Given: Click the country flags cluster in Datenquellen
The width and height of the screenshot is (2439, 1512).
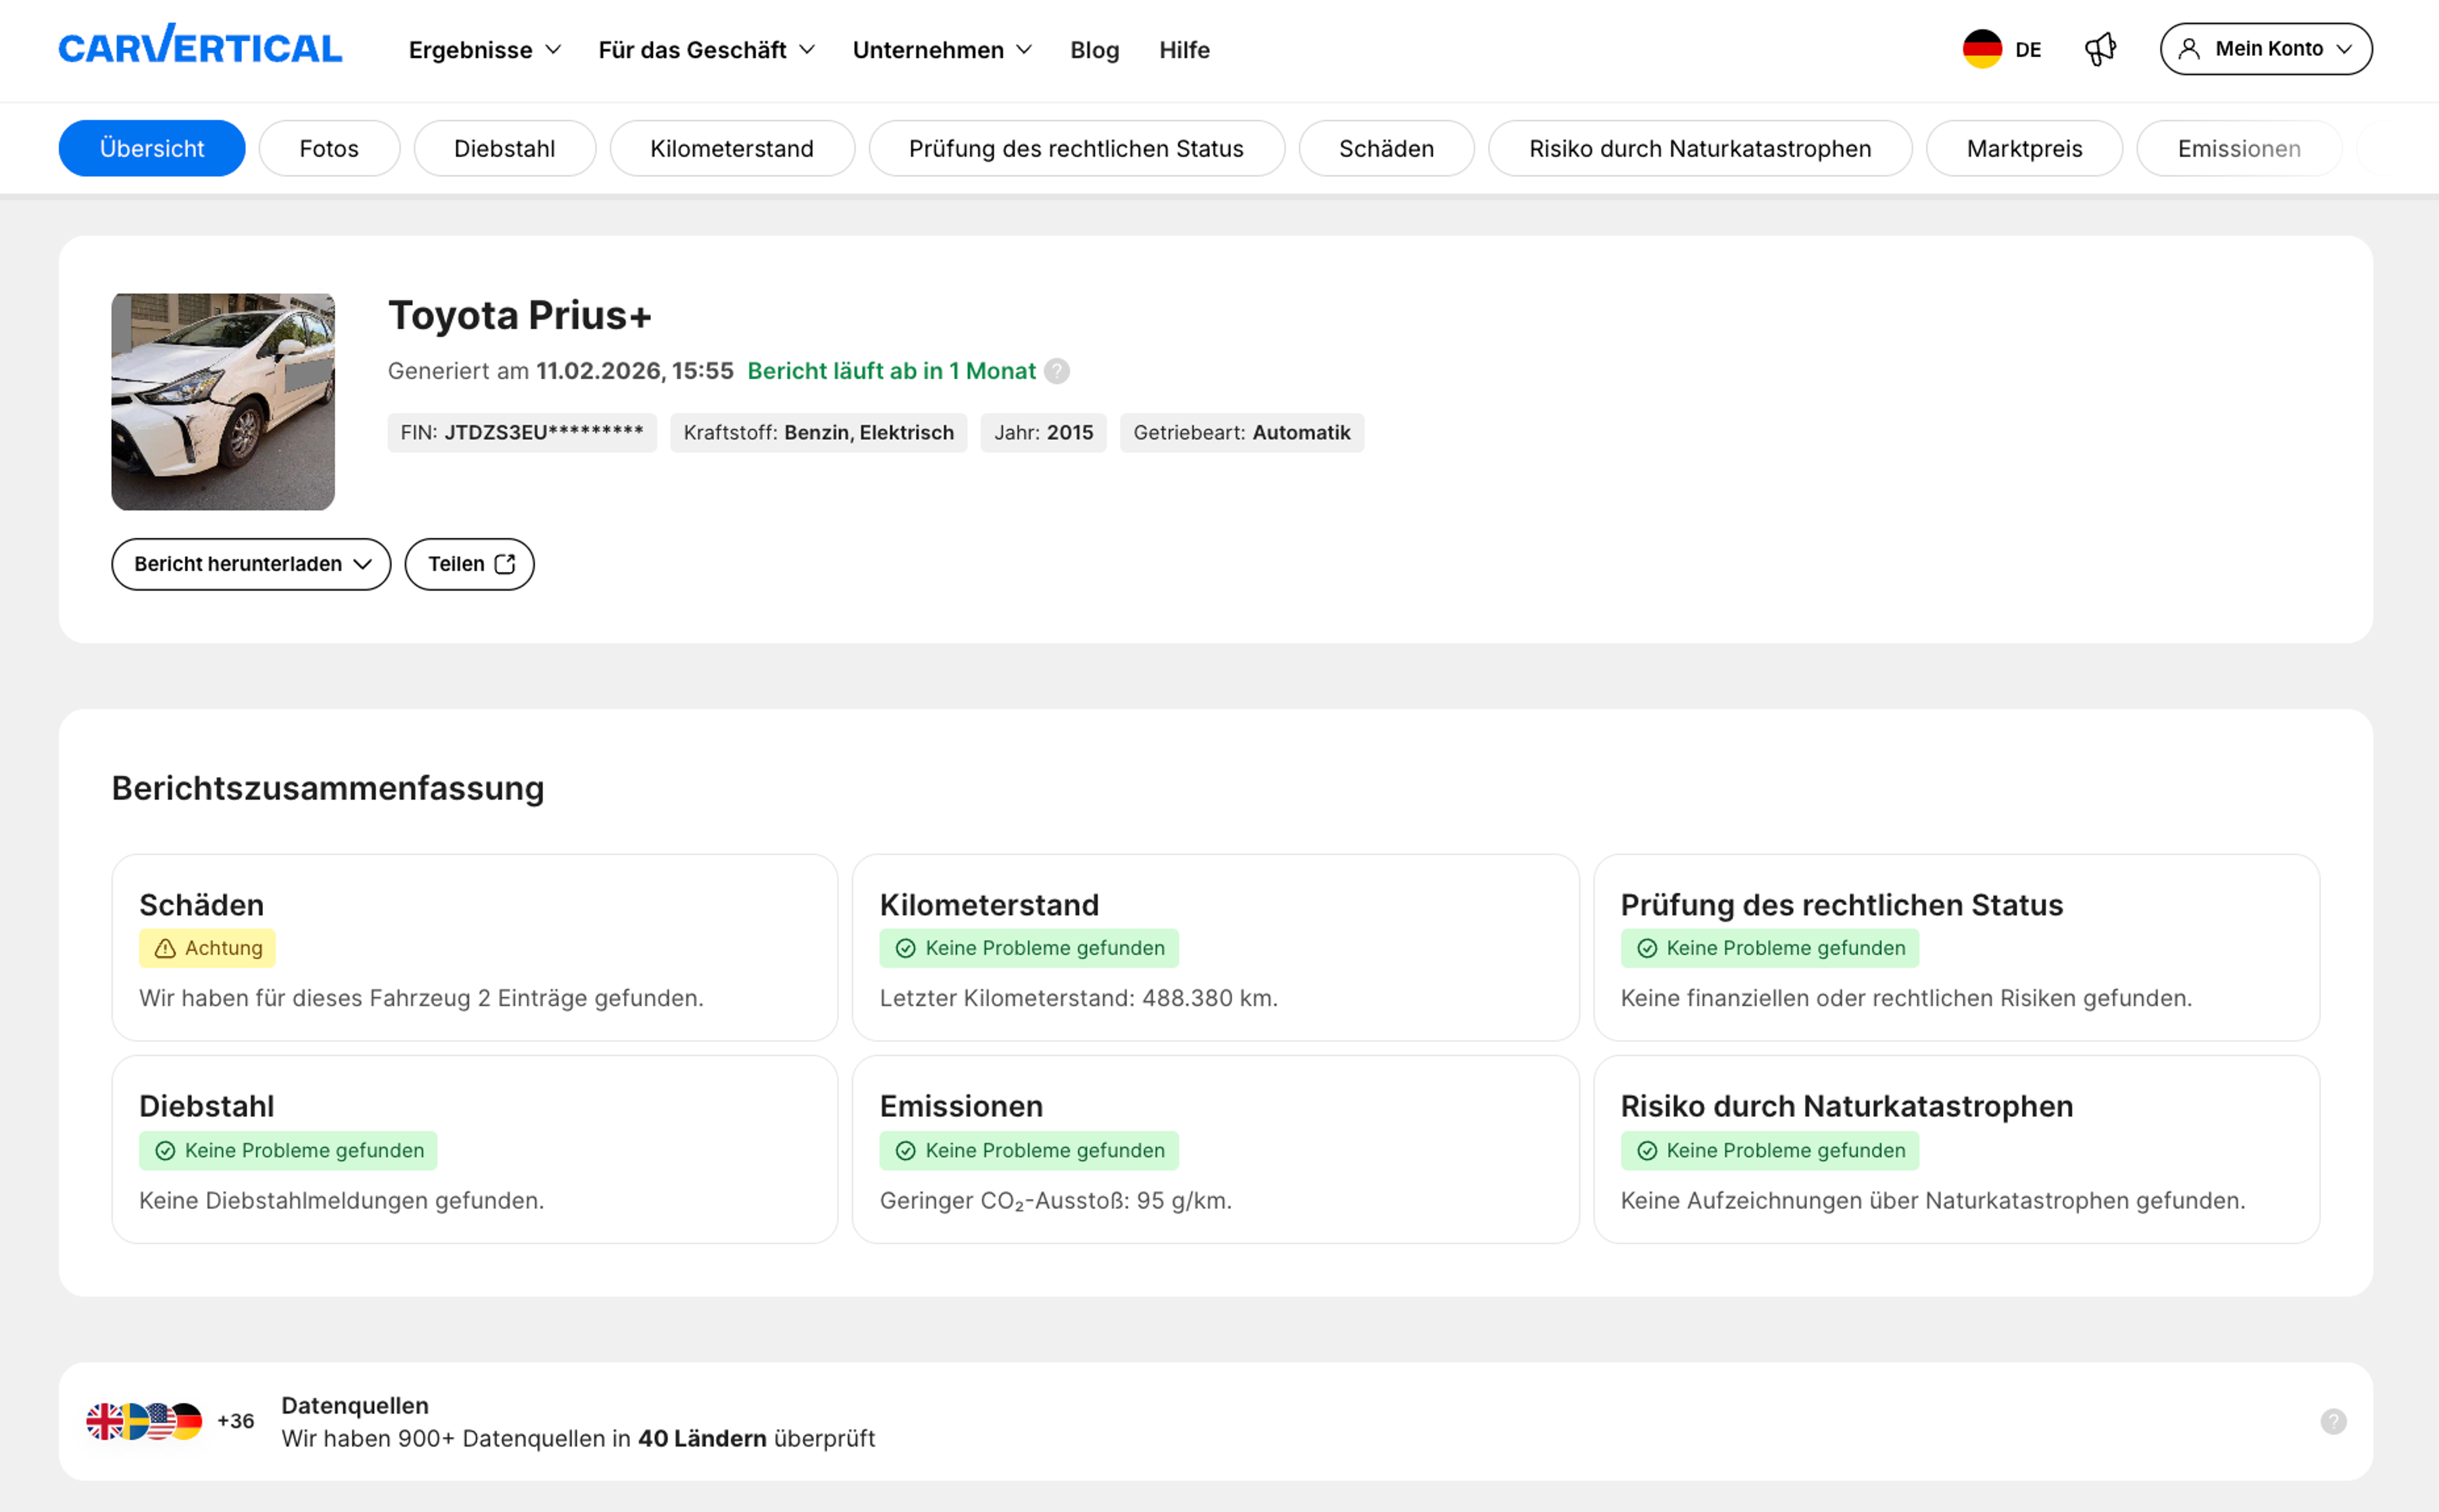Looking at the screenshot, I should tap(145, 1421).
